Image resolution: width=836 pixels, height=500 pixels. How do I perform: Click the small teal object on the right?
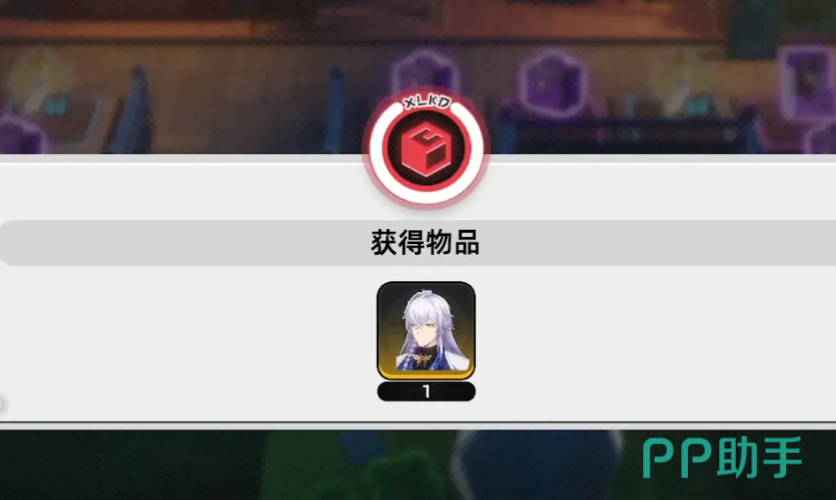click(700, 106)
